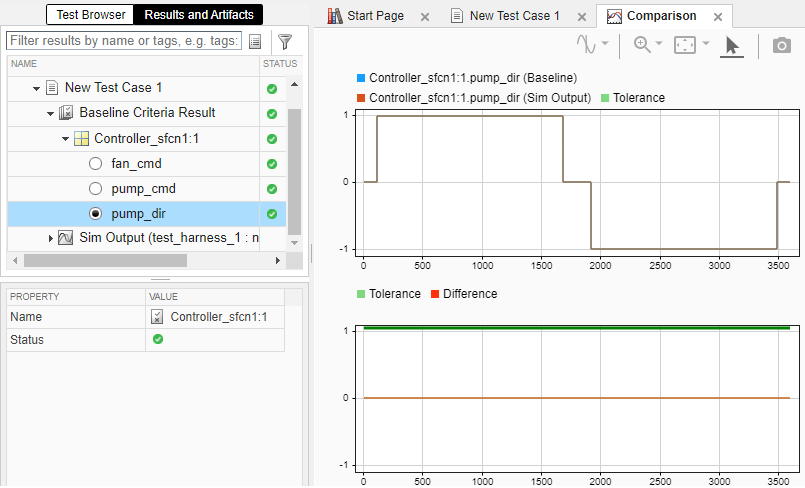The width and height of the screenshot is (805, 488).
Task: Switch to the Test Browser view
Action: tap(89, 15)
